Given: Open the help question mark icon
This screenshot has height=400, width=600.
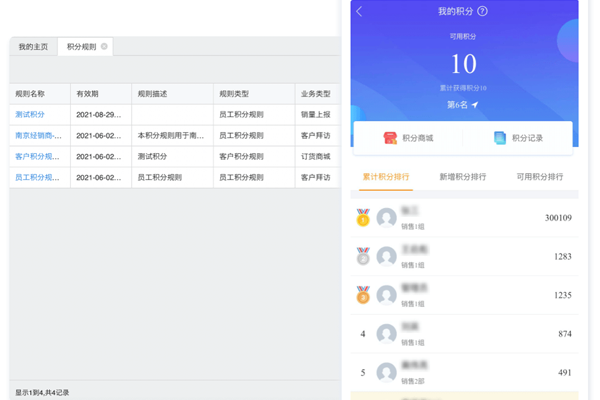Looking at the screenshot, I should (483, 11).
